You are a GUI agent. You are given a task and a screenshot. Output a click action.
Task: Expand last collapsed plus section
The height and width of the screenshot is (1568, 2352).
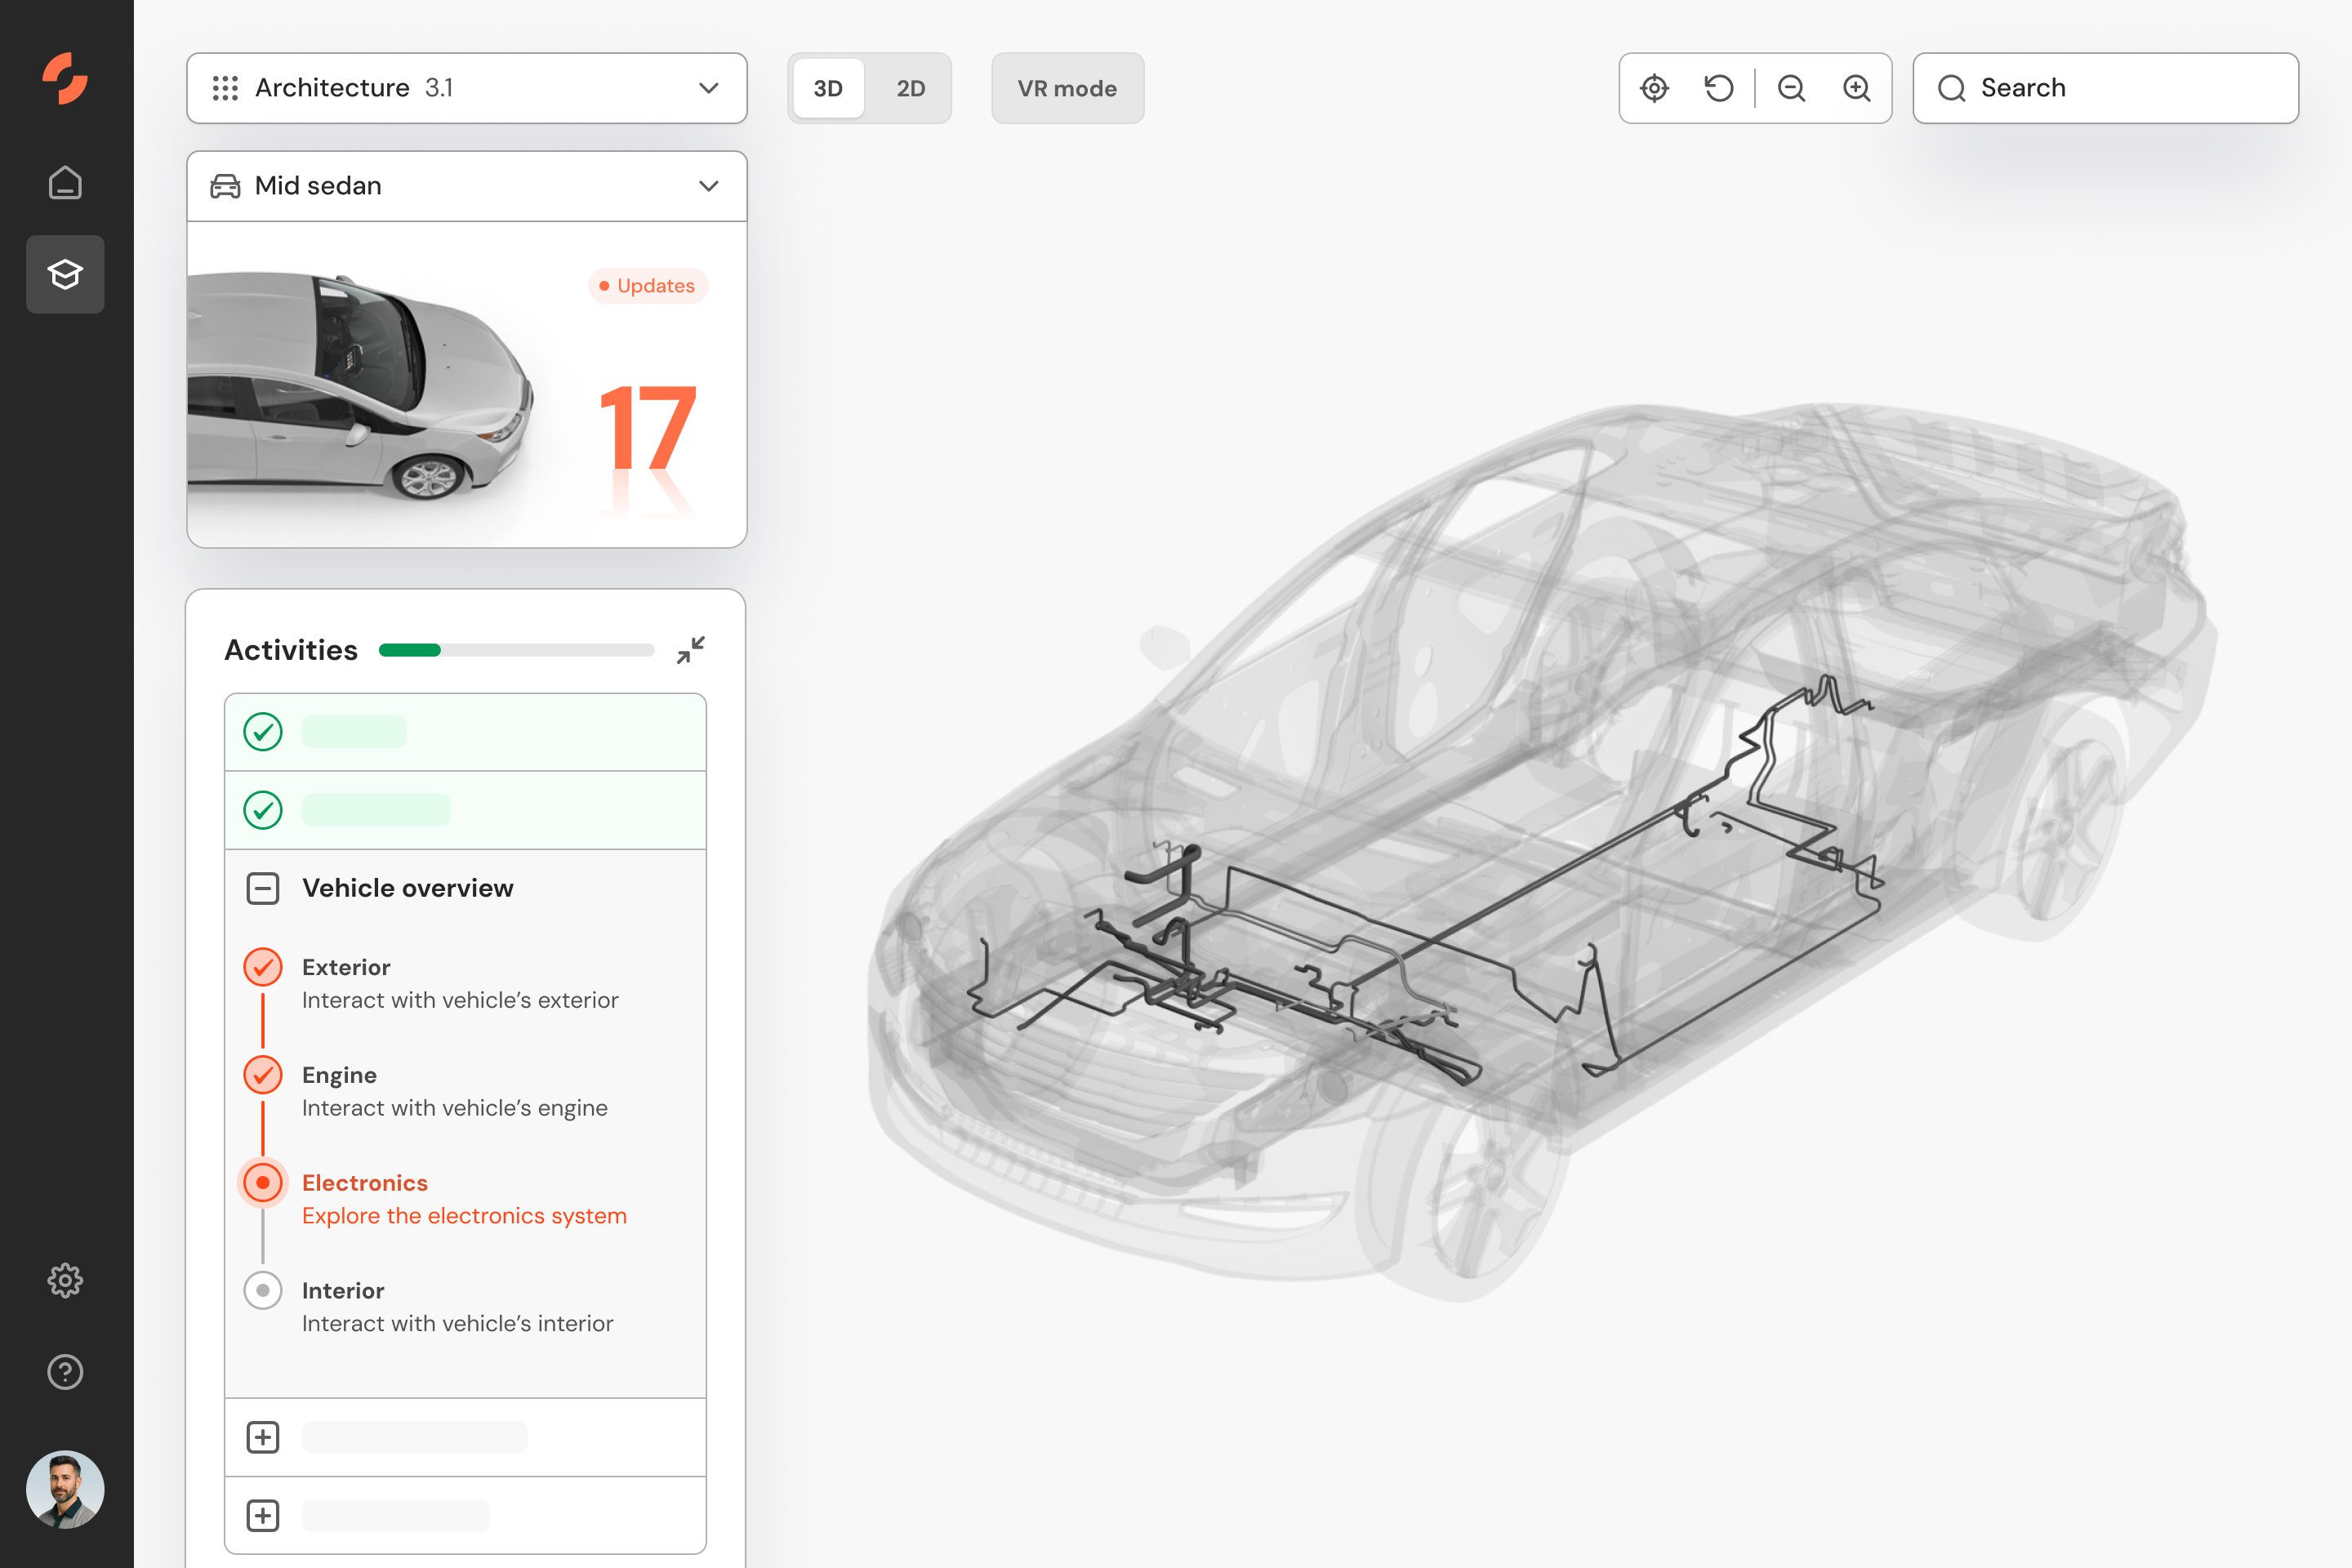point(263,1515)
